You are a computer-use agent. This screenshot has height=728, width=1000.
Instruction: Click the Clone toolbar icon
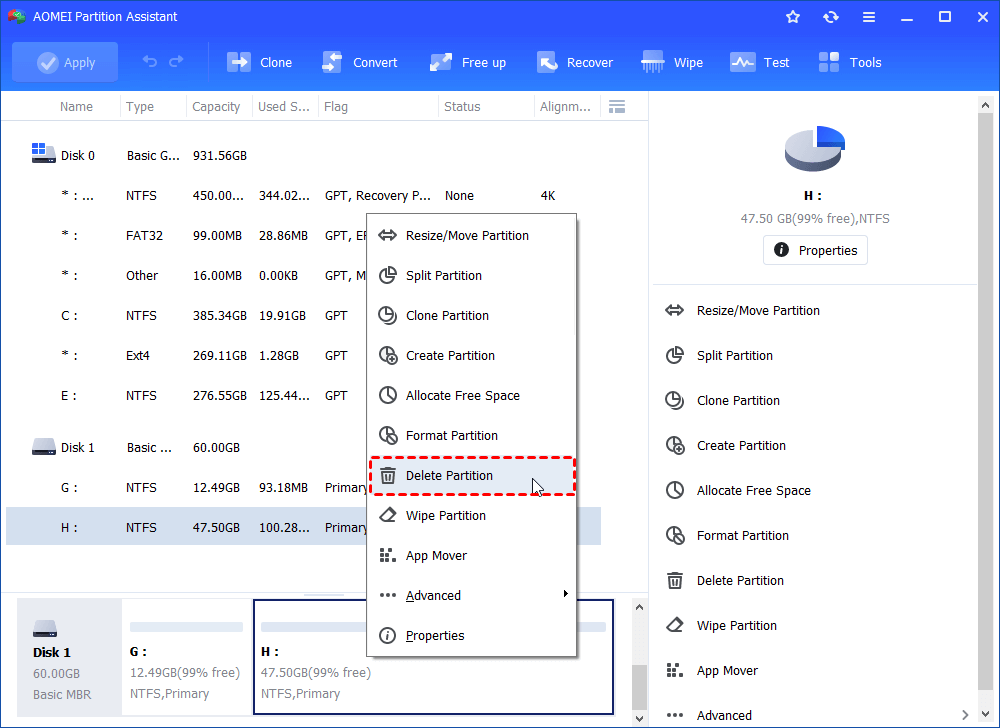click(259, 62)
